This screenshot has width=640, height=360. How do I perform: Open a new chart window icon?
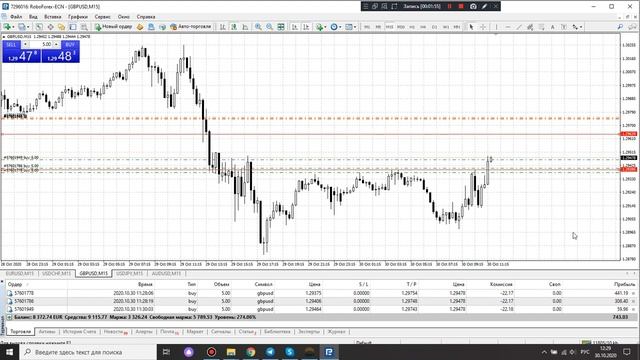[7, 27]
